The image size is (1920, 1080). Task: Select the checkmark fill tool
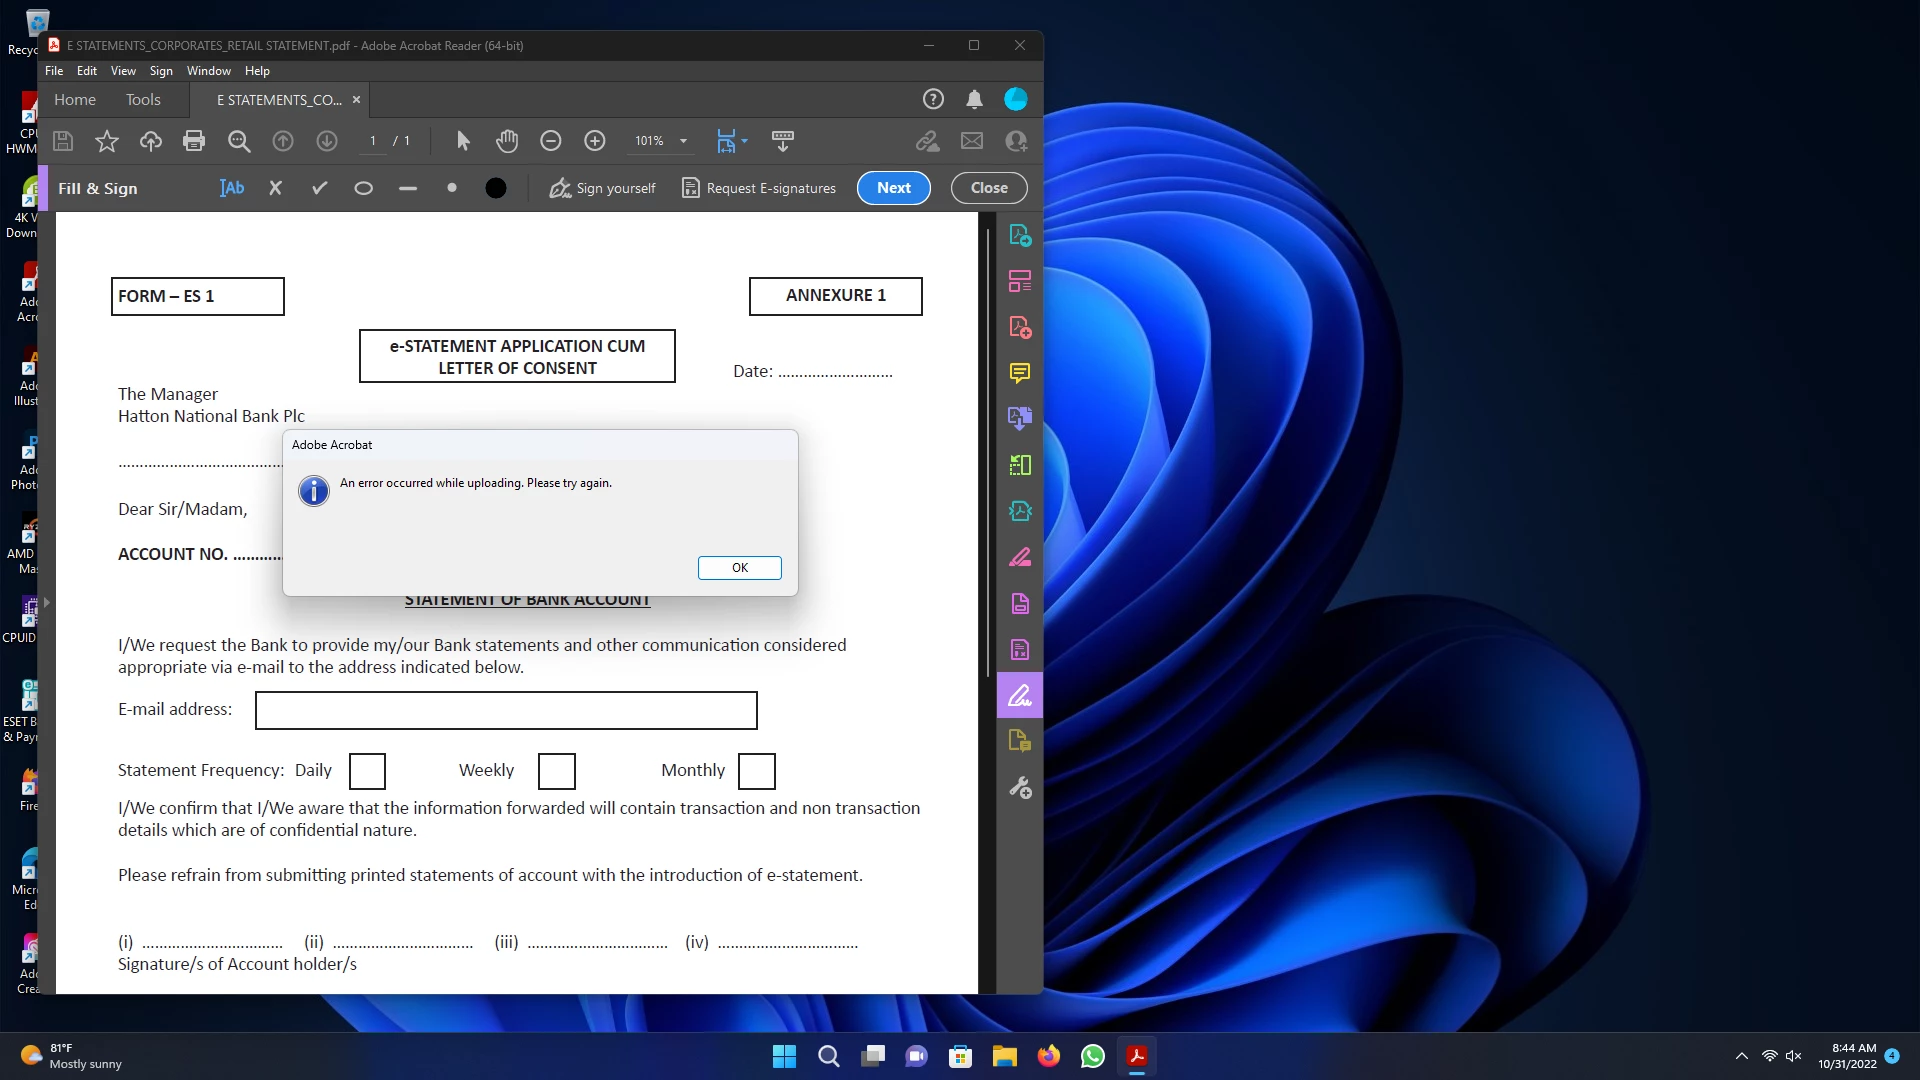tap(320, 188)
